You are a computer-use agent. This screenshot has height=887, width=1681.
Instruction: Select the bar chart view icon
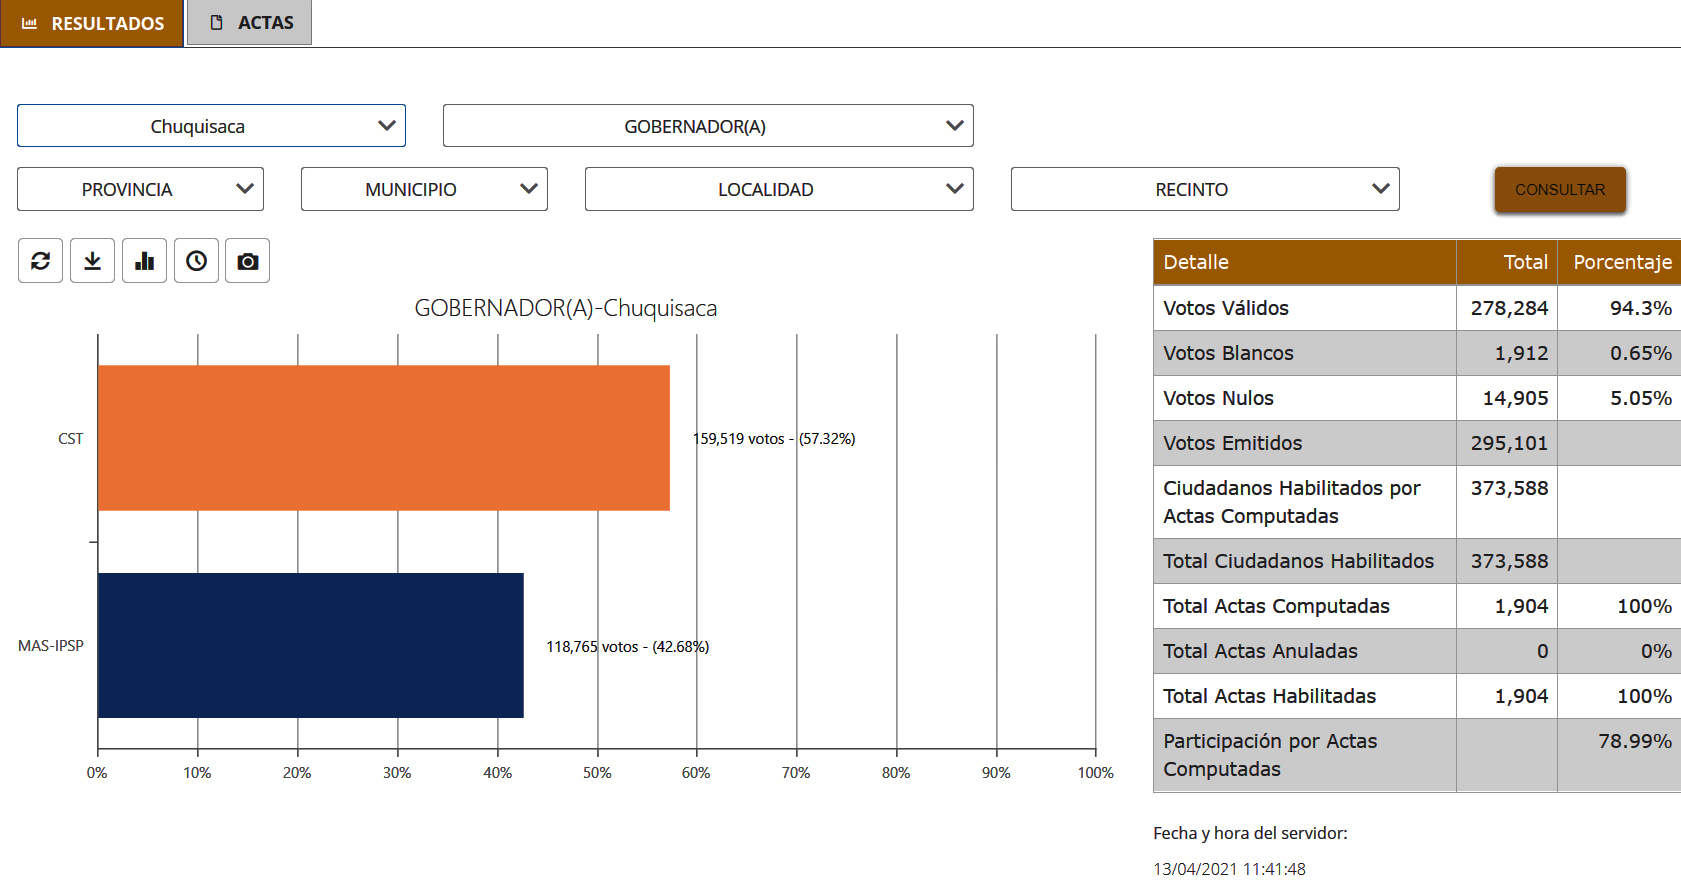point(144,261)
